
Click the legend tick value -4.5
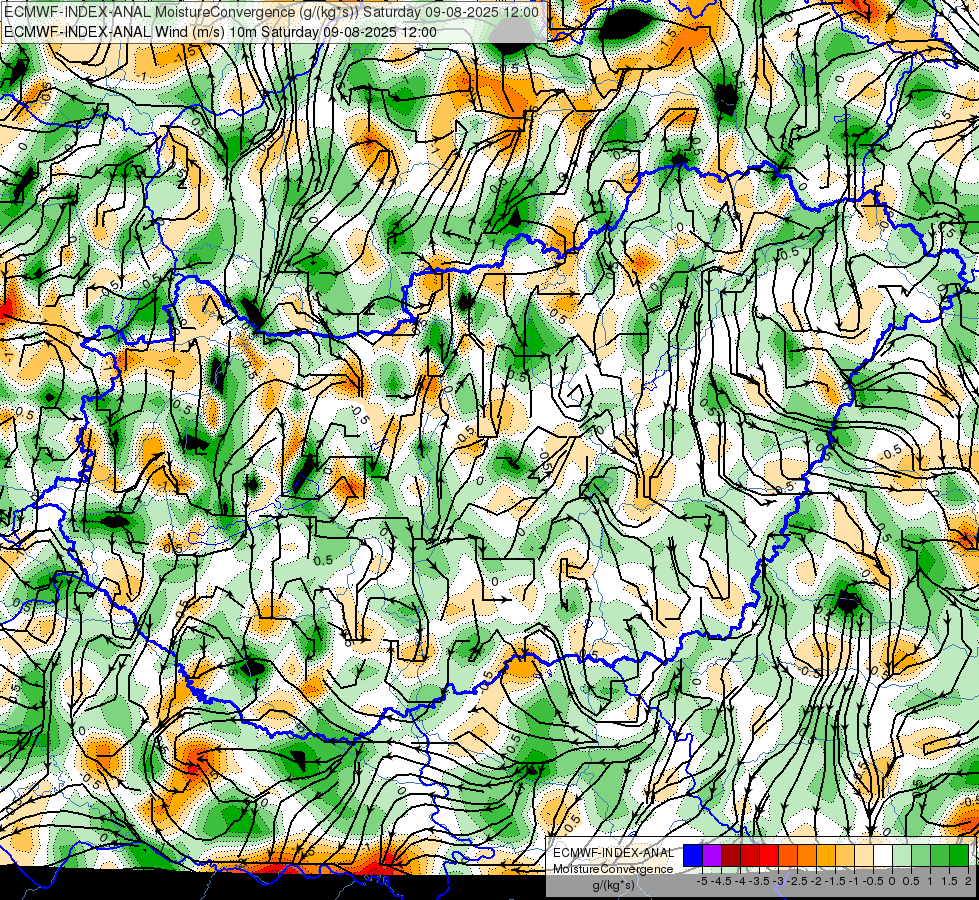click(721, 881)
